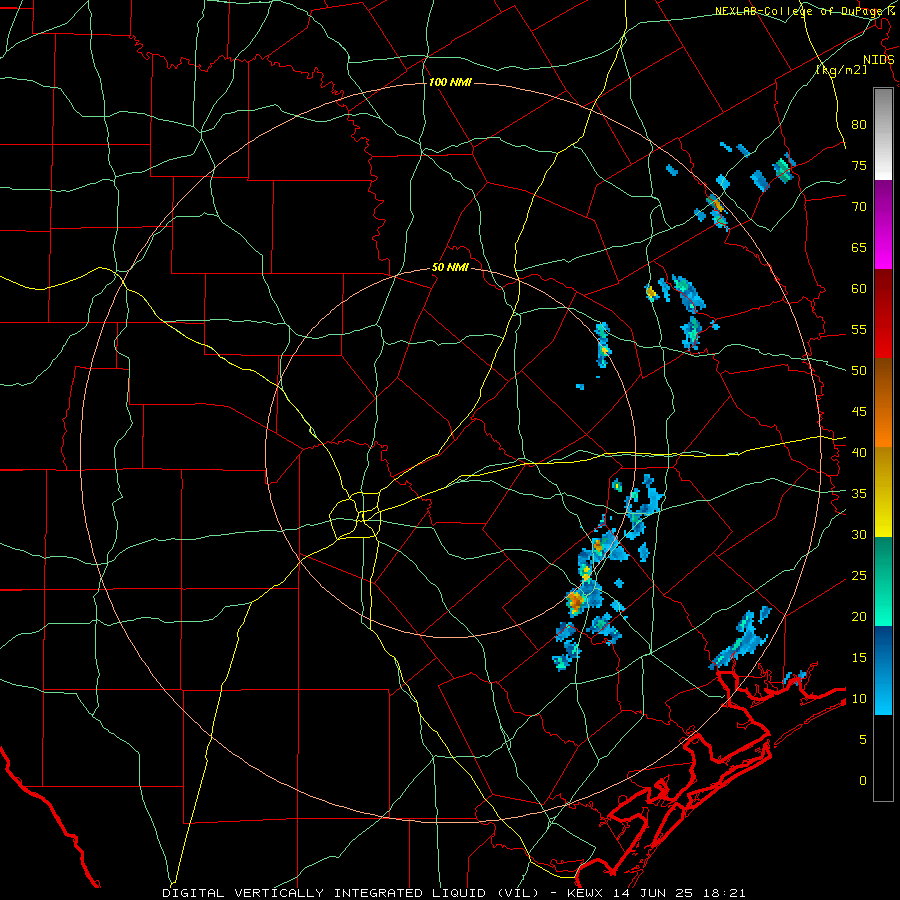900x900 pixels.
Task: Select the 100 NMI range ring label
Action: tap(450, 83)
